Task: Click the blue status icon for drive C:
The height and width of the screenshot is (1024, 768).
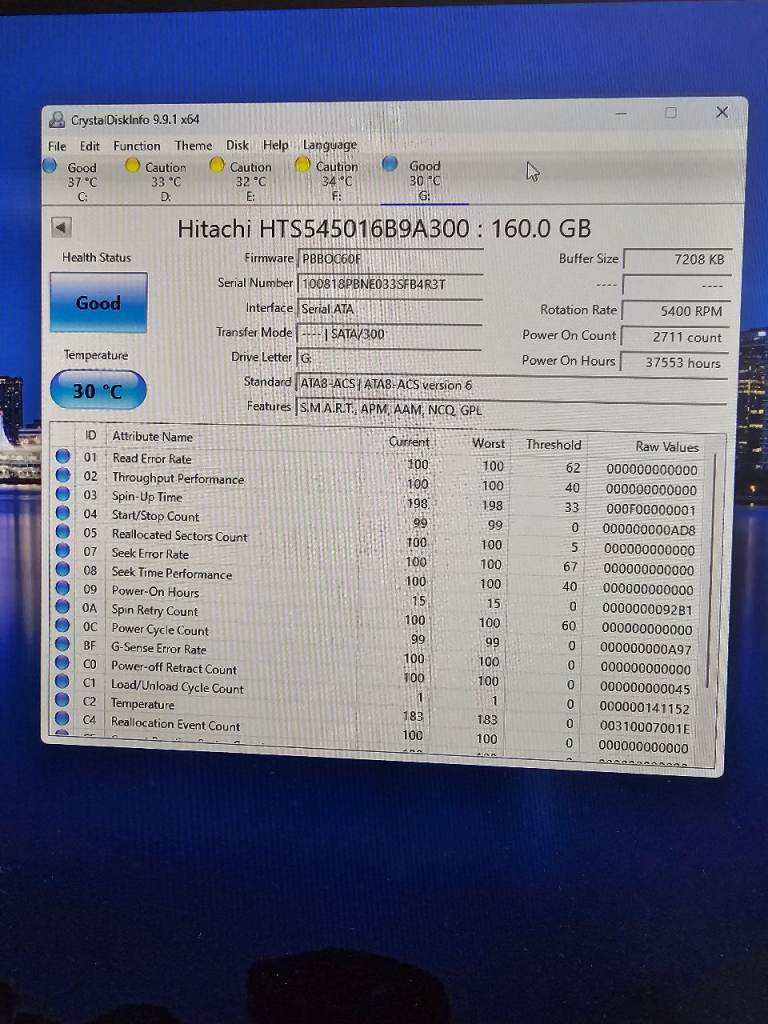Action: pos(50,166)
